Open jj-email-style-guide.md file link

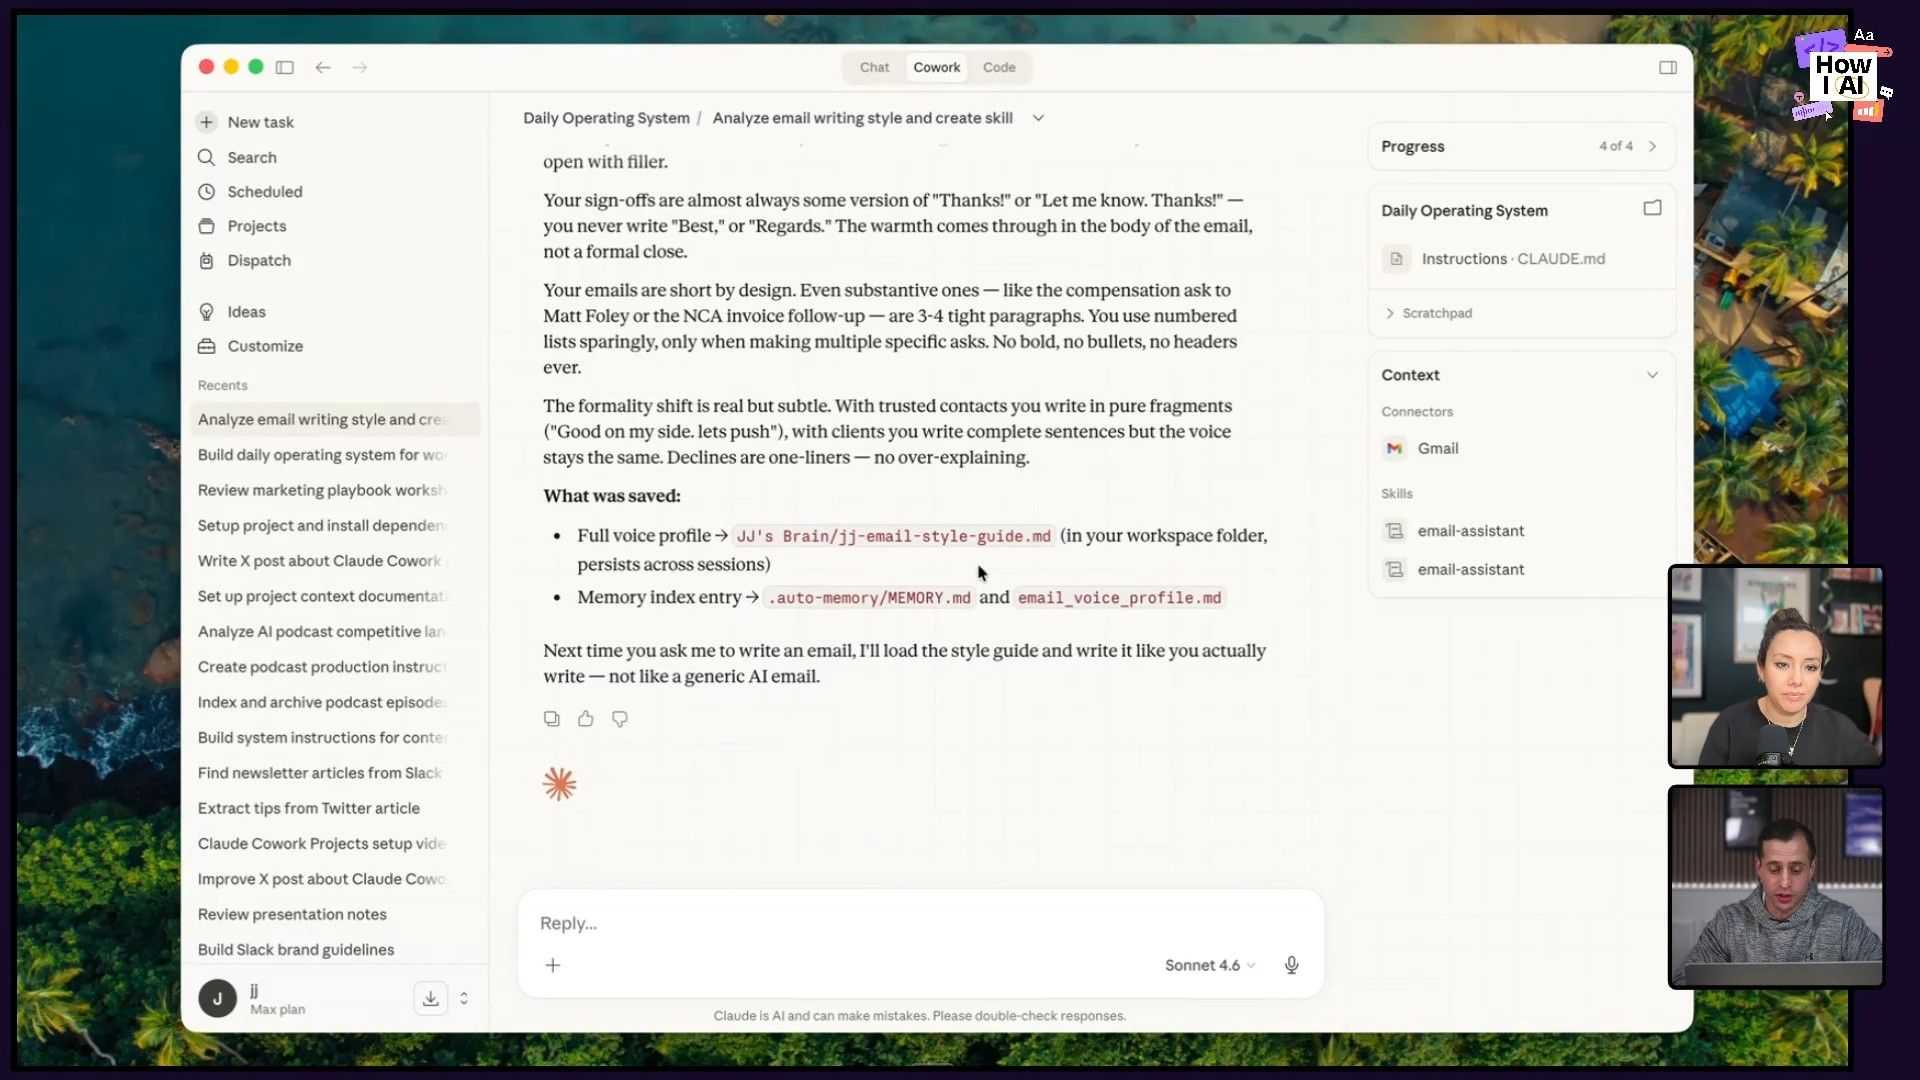click(x=893, y=537)
